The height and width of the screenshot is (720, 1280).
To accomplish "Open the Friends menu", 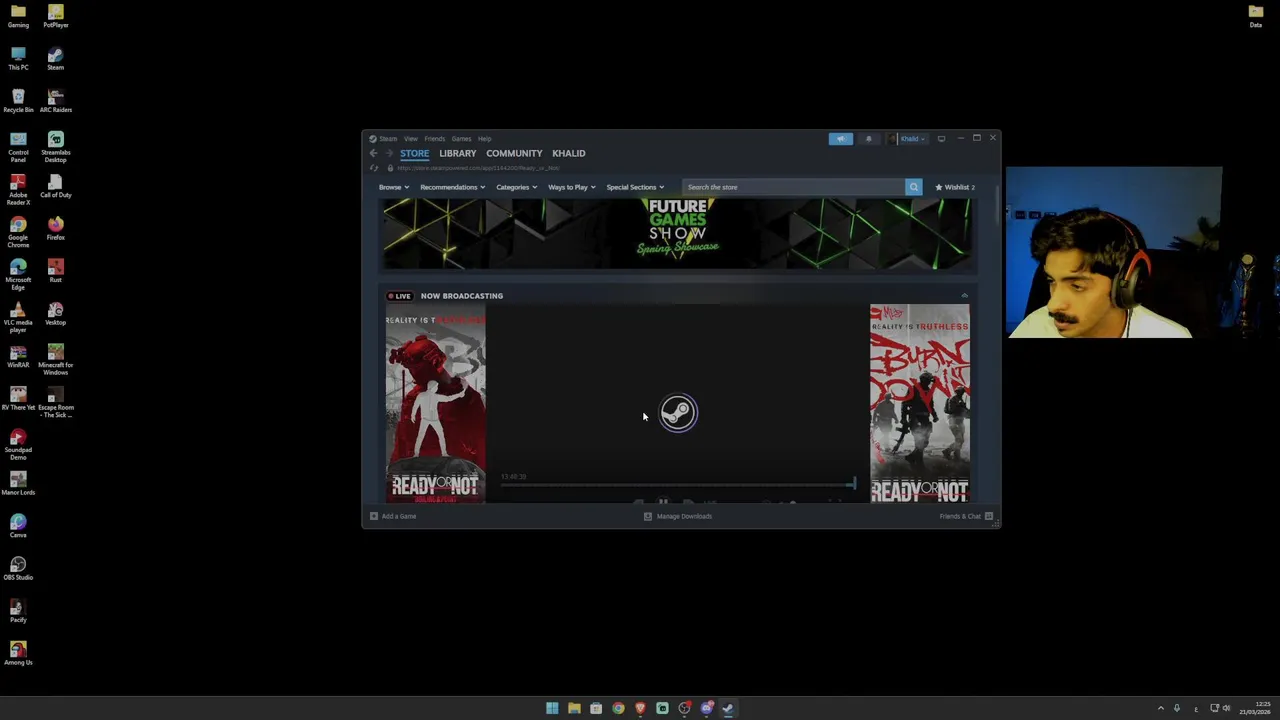I will (x=435, y=139).
